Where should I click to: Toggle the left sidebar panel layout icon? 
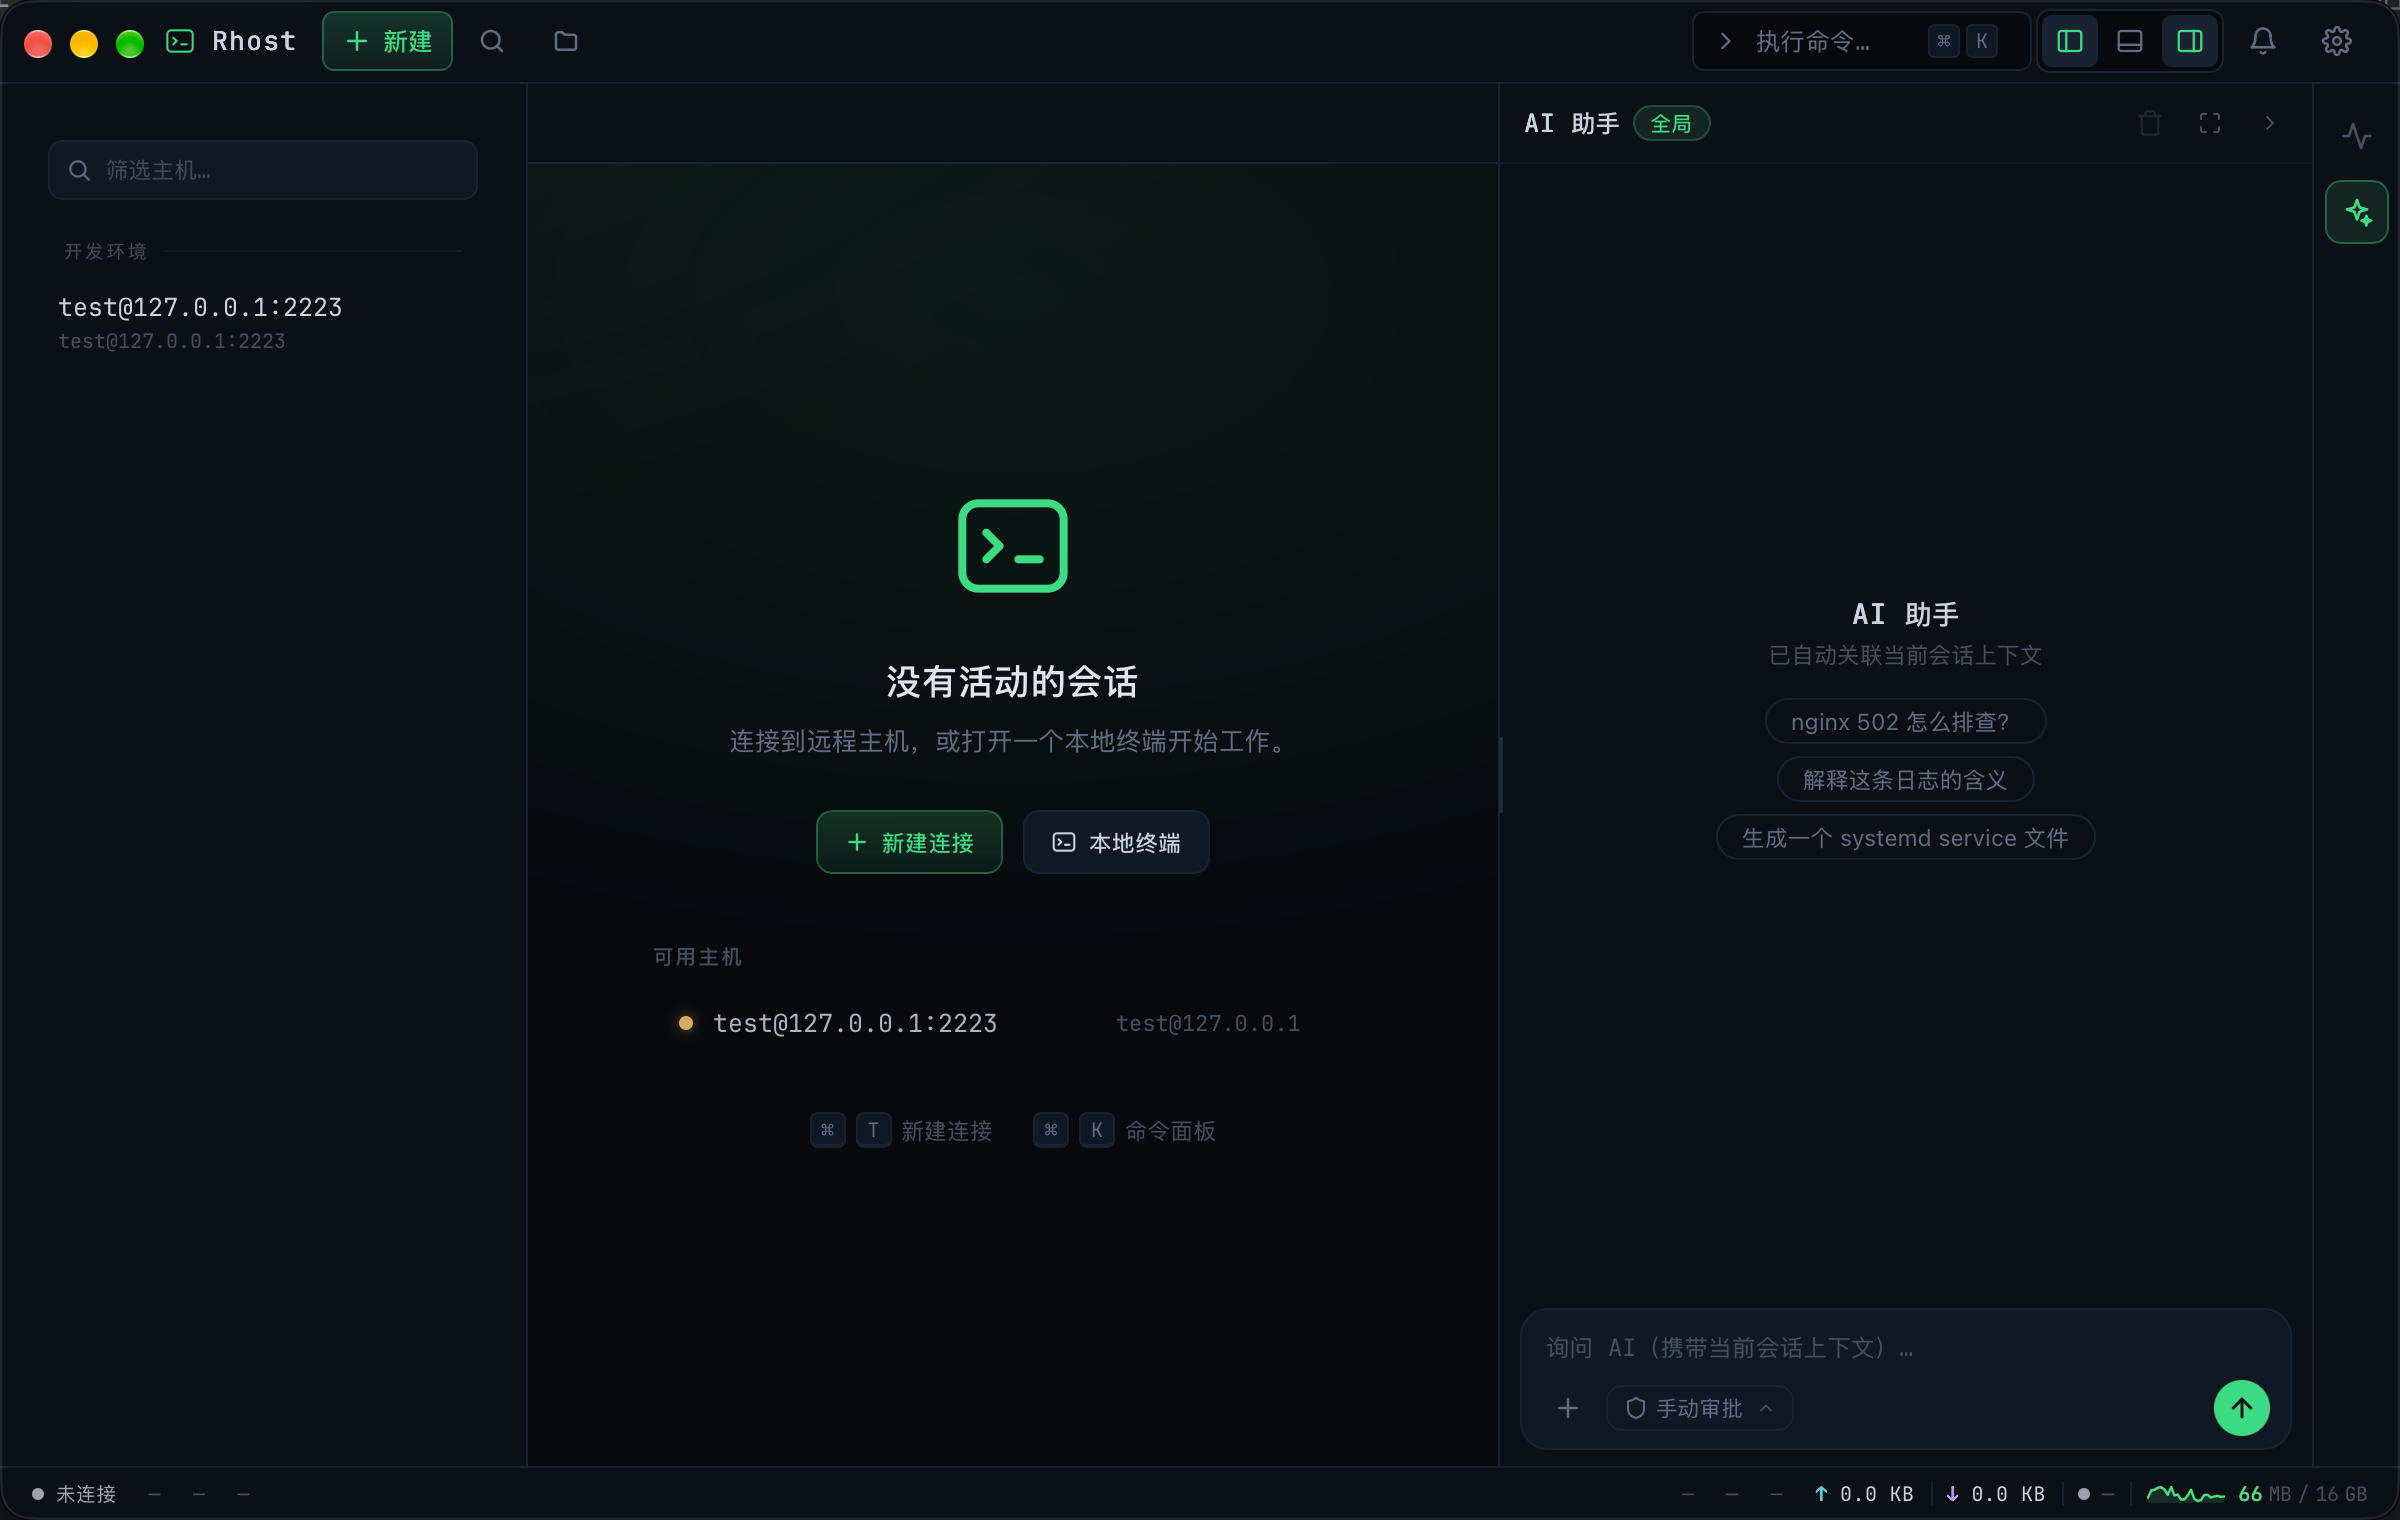(x=2070, y=41)
